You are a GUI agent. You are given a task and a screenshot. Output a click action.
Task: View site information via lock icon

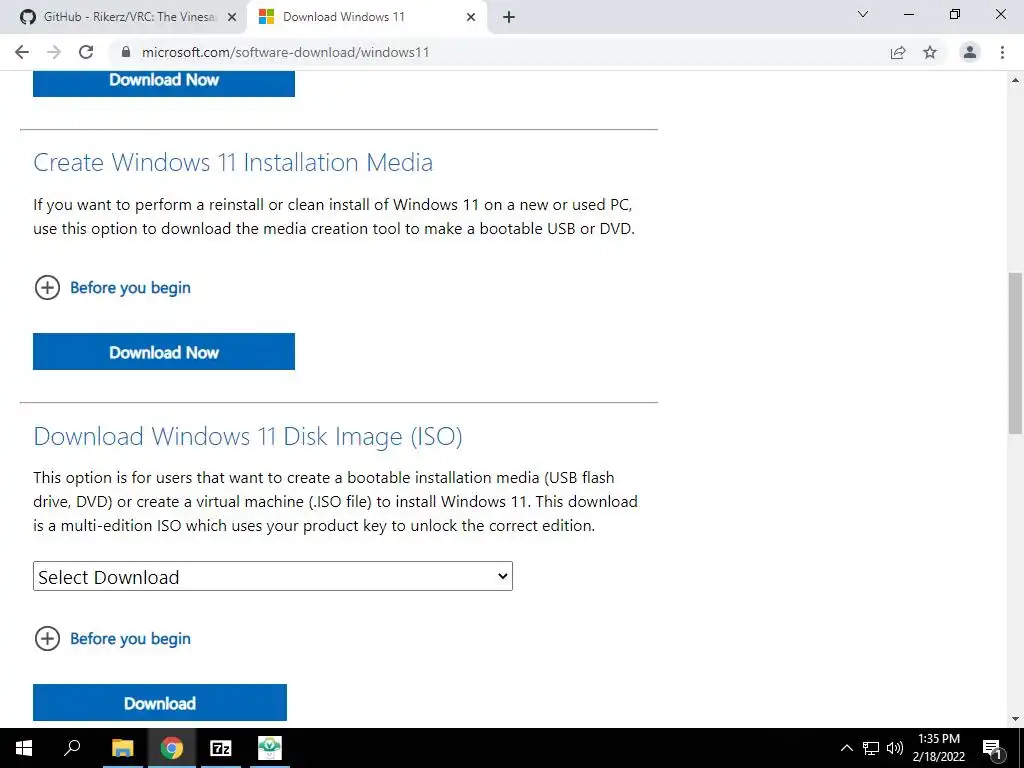127,52
